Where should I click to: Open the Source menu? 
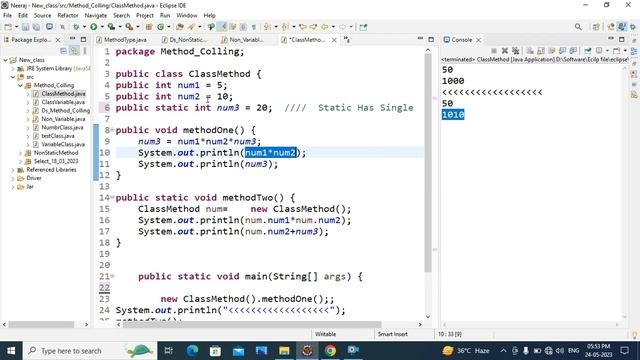pyautogui.click(x=42, y=16)
